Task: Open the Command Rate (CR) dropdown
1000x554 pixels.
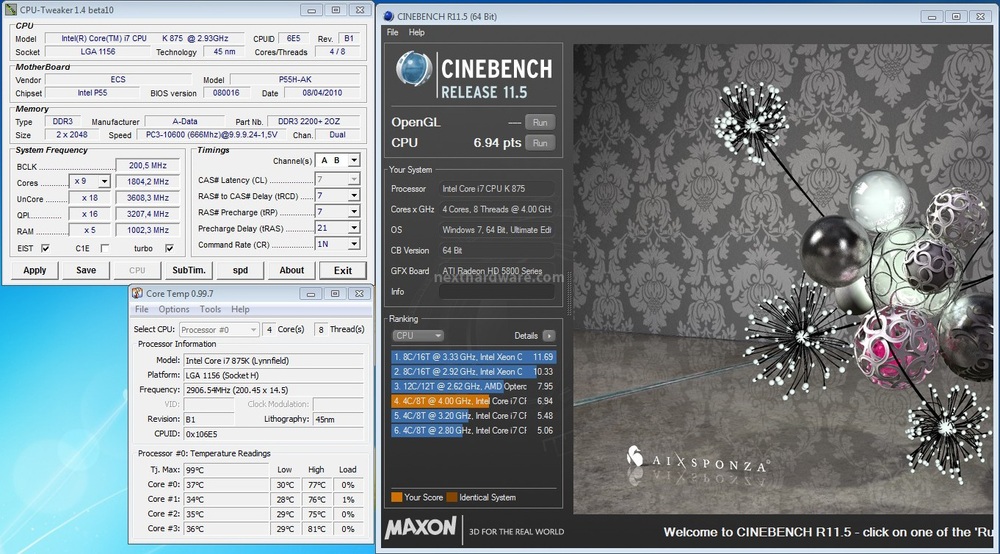Action: [x=353, y=244]
